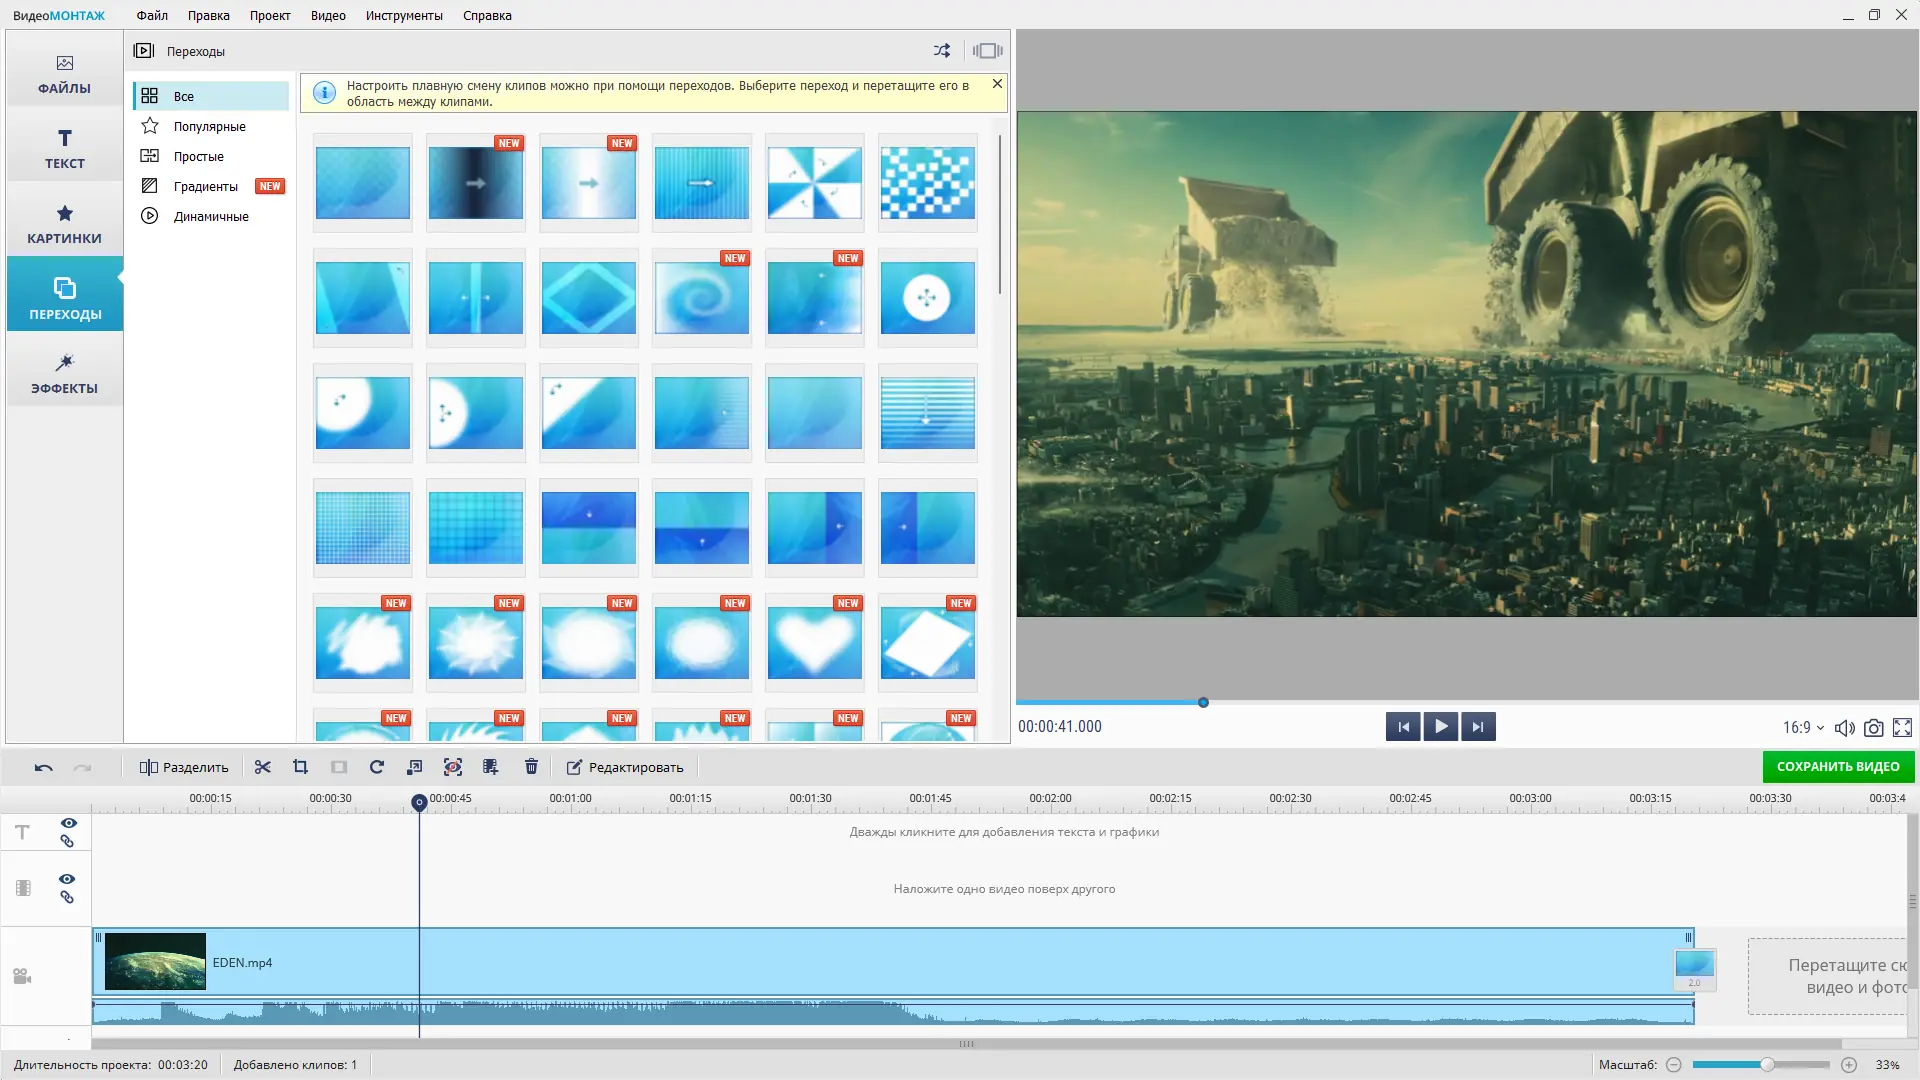Click the Масштаб zoom slider handle
Viewport: 1920px width, 1080px height.
(1767, 1065)
